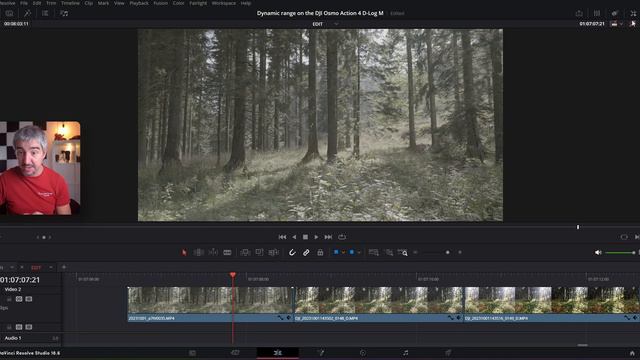Image resolution: width=640 pixels, height=360 pixels.
Task: Toggle the Metadata panel icon
Action: click(615, 13)
